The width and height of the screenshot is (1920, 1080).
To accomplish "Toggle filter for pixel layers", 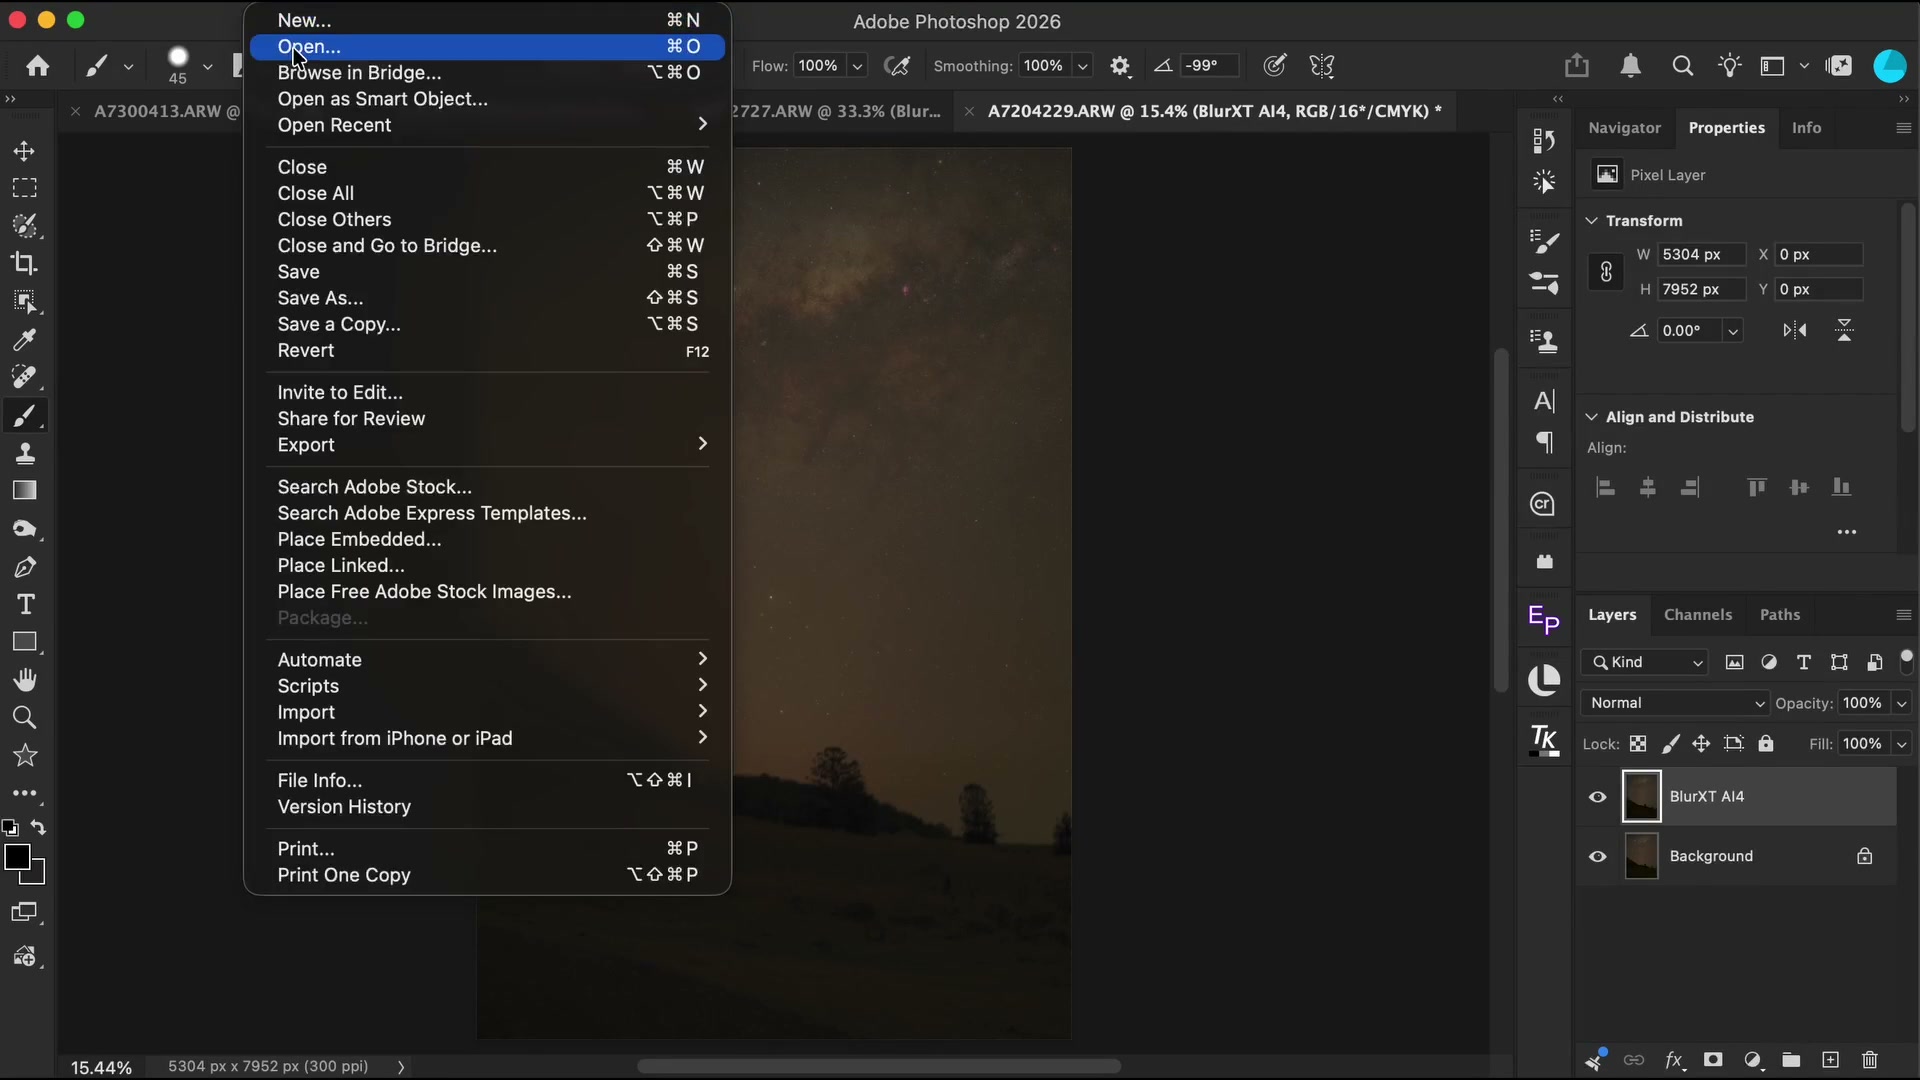I will click(x=1735, y=662).
